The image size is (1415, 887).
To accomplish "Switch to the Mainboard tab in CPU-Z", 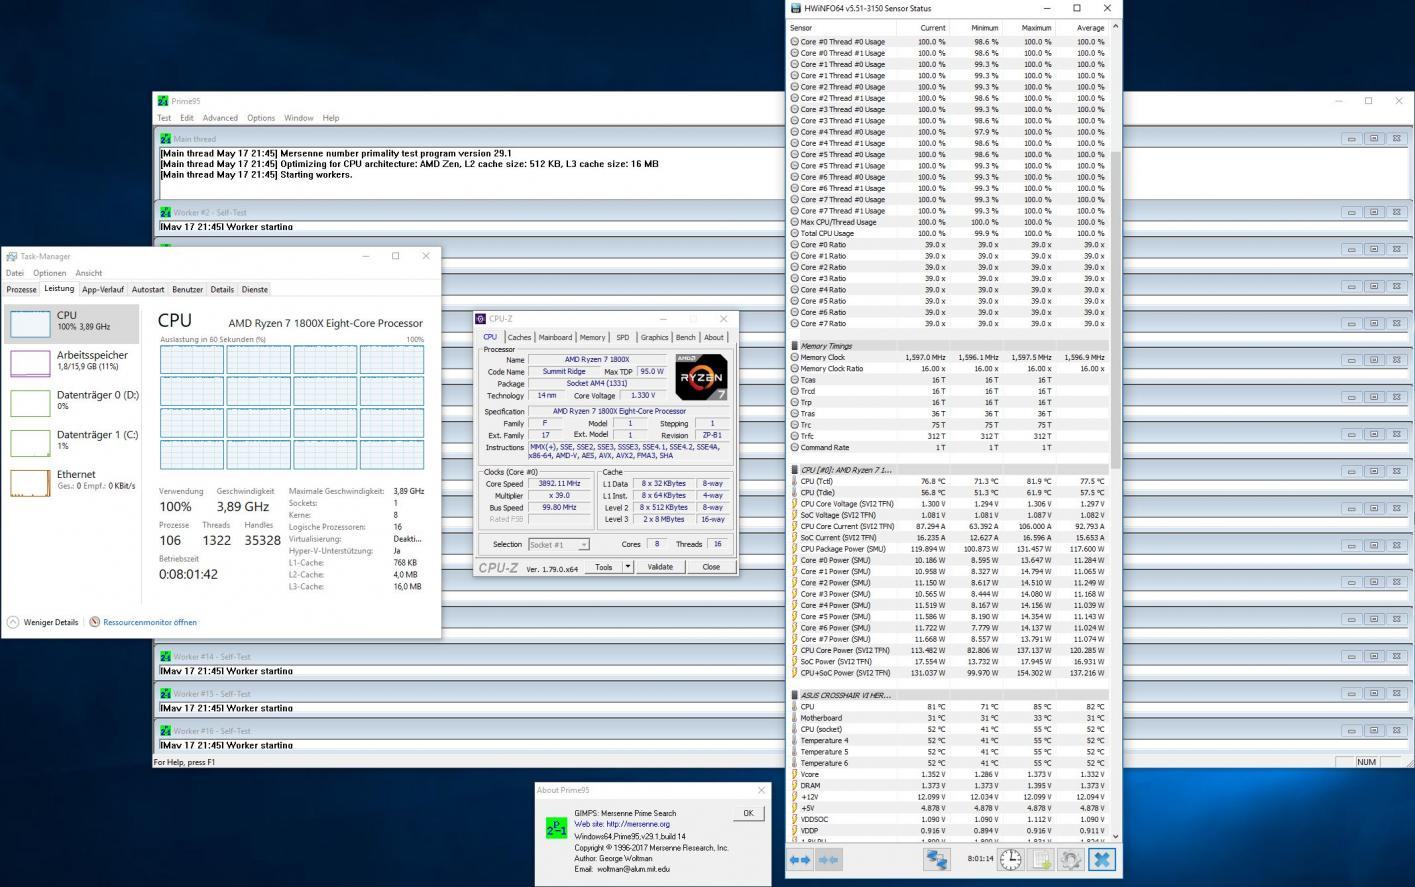I will point(555,337).
